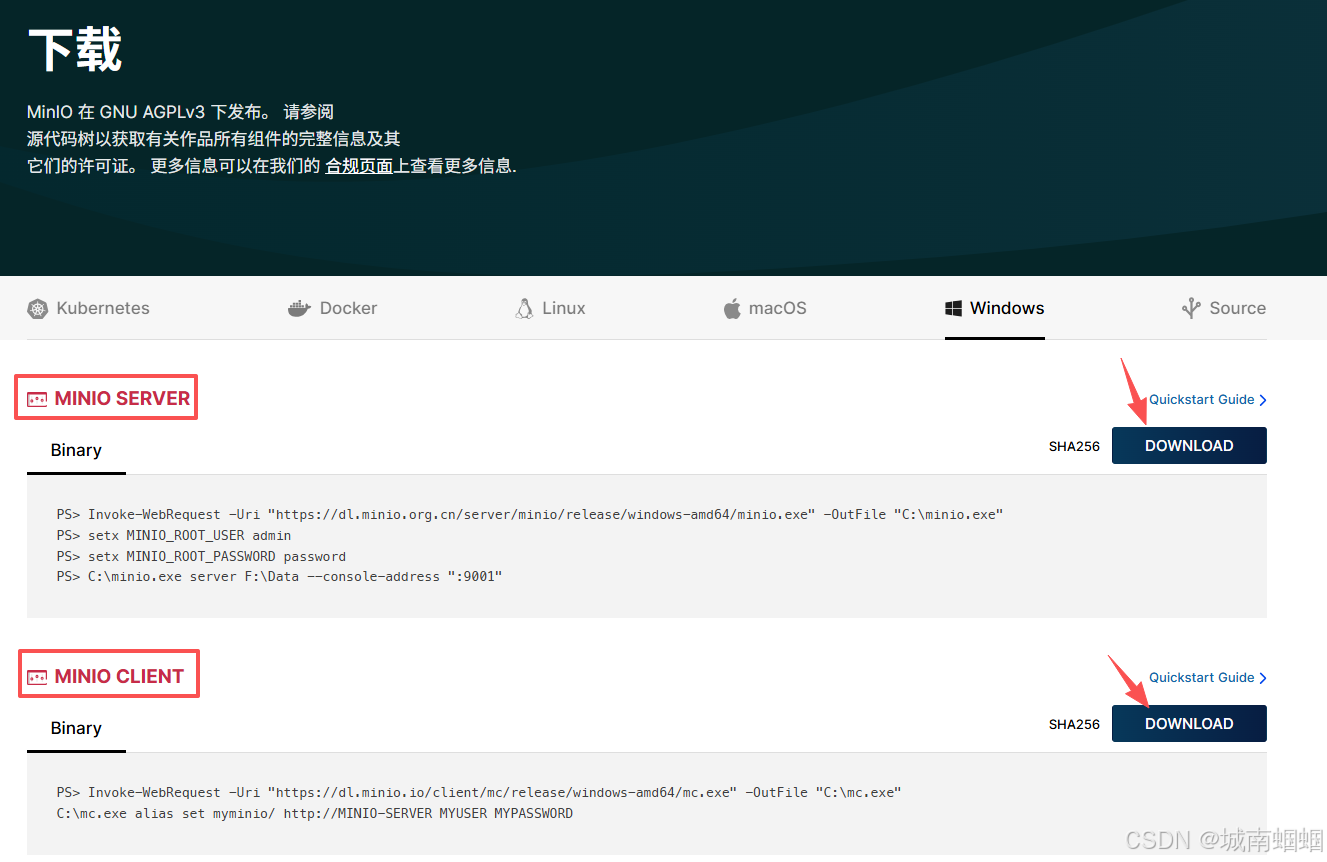
Task: Click the Kubernetes helm wheel icon
Action: pyautogui.click(x=38, y=309)
